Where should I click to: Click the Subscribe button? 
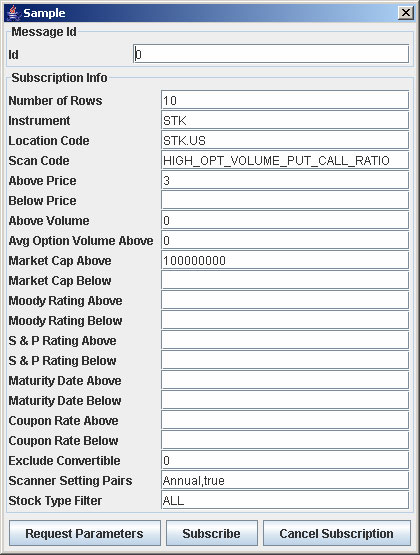[212, 533]
